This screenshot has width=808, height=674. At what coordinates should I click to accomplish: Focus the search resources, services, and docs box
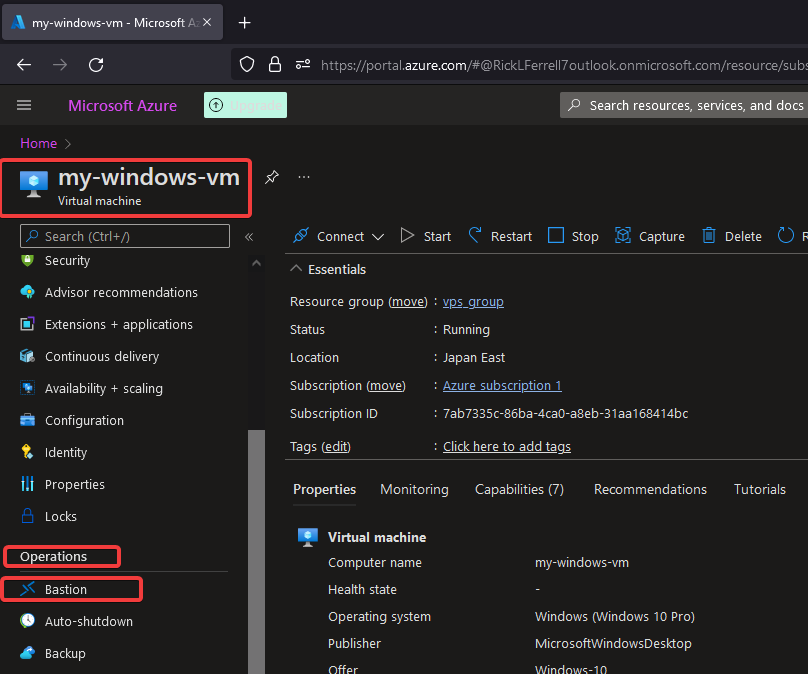[685, 106]
